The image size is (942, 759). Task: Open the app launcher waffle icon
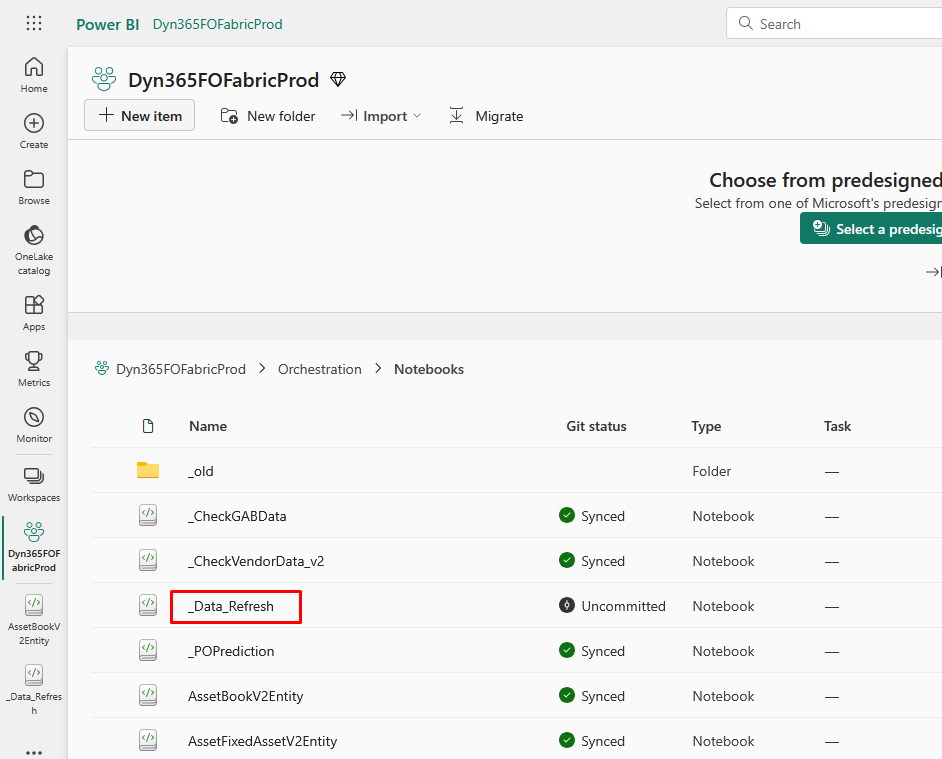(34, 23)
